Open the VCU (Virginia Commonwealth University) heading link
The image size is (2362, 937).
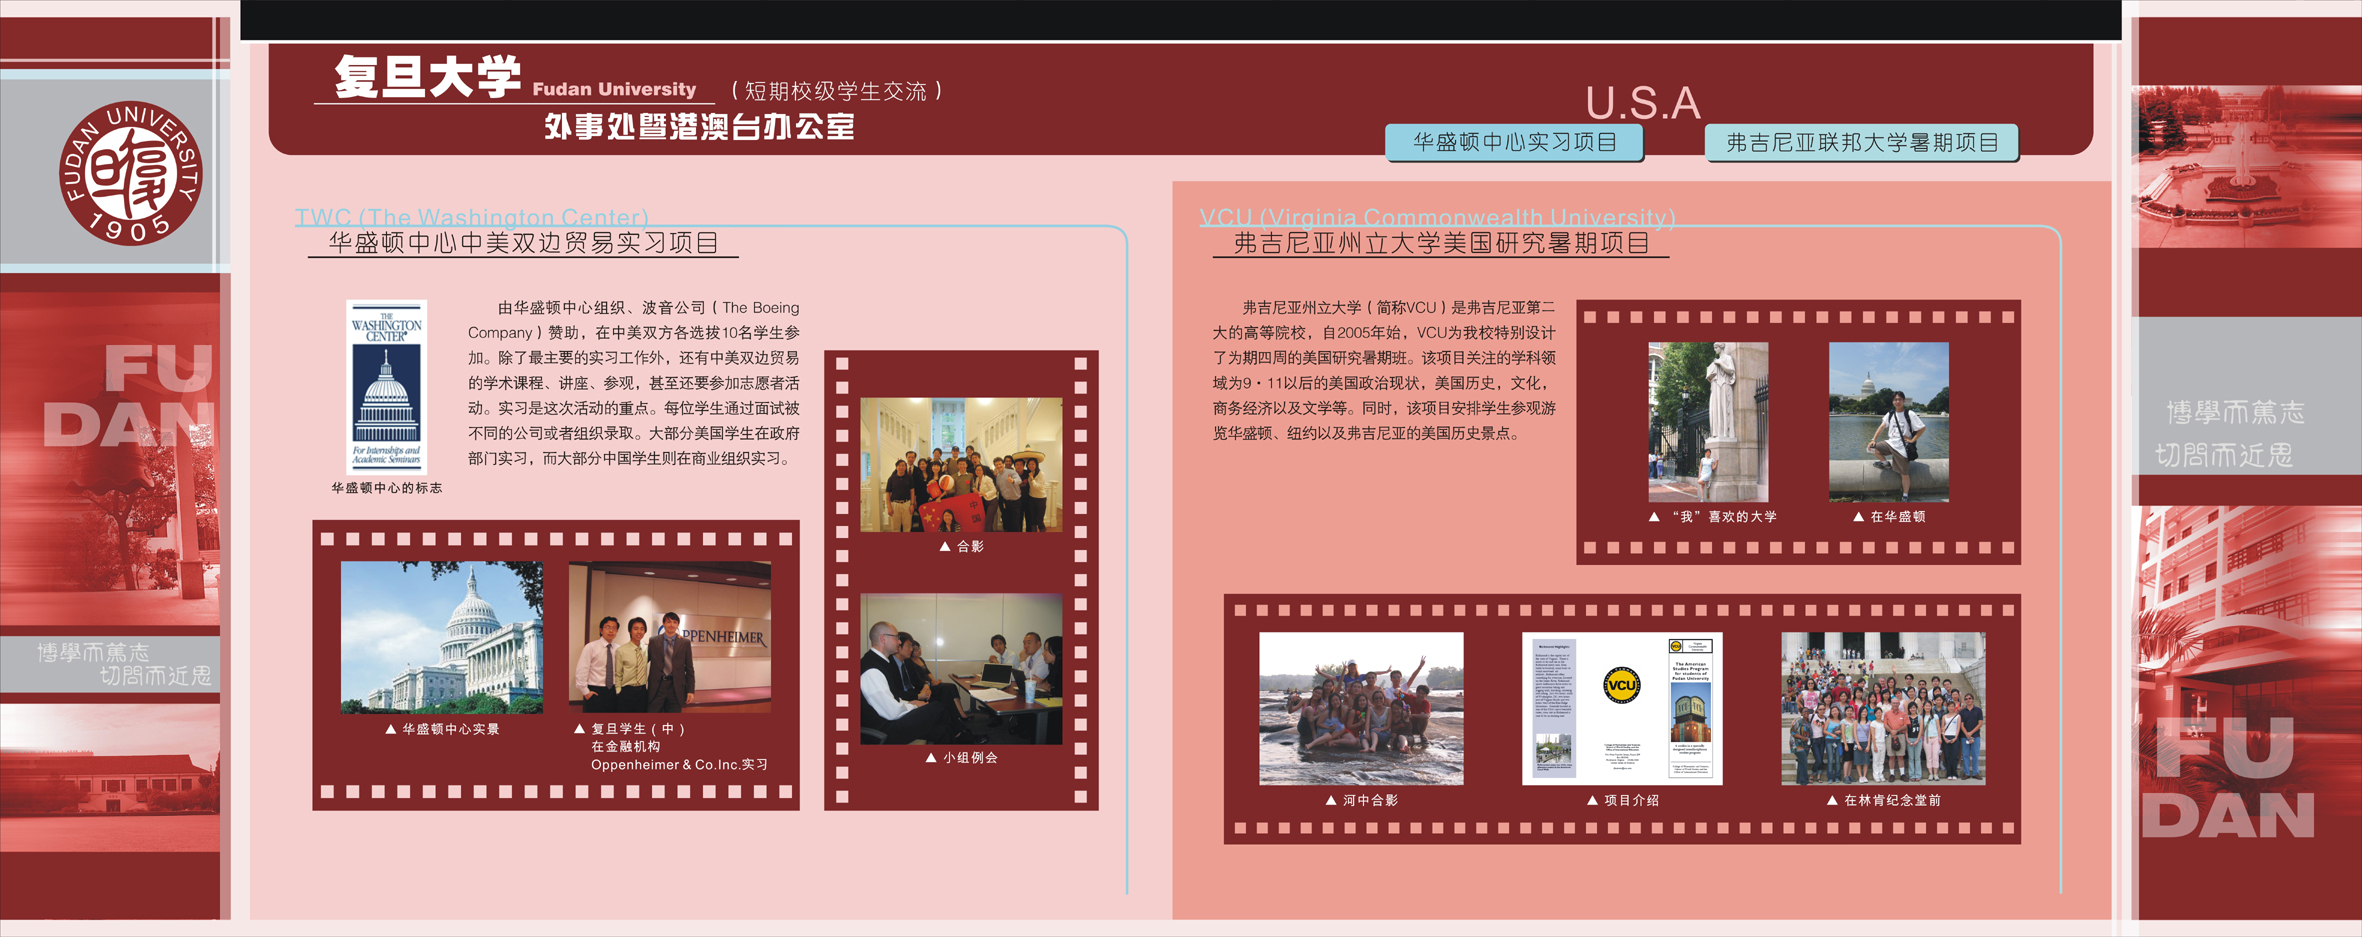pos(1437,217)
